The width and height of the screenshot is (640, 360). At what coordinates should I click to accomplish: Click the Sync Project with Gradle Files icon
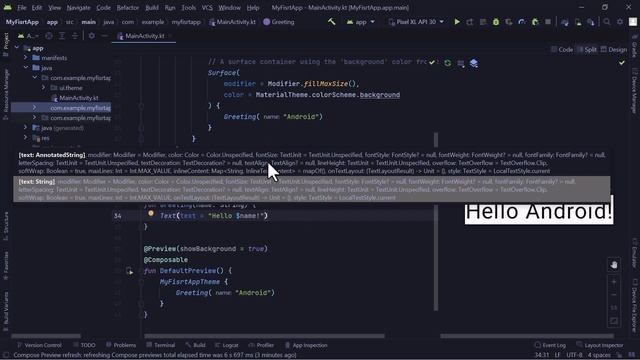[565, 22]
